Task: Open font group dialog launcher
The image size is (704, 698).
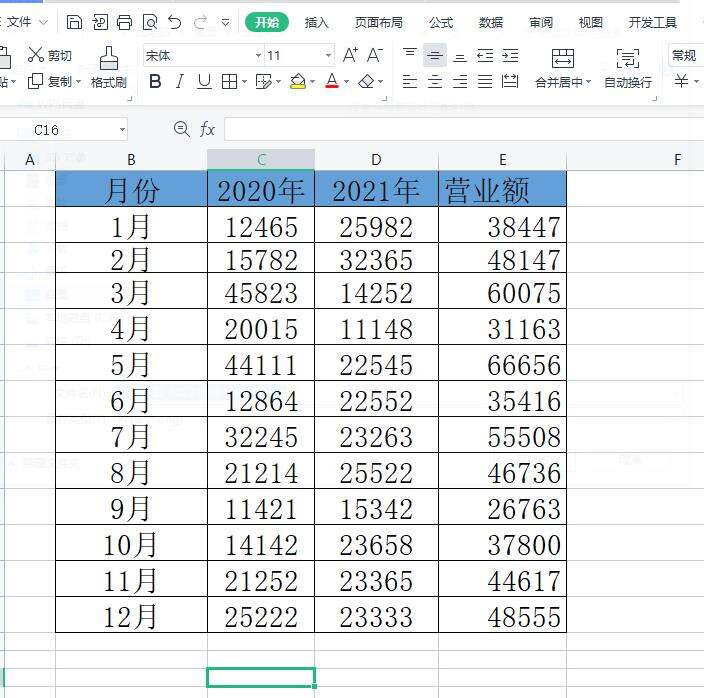Action: click(x=385, y=97)
